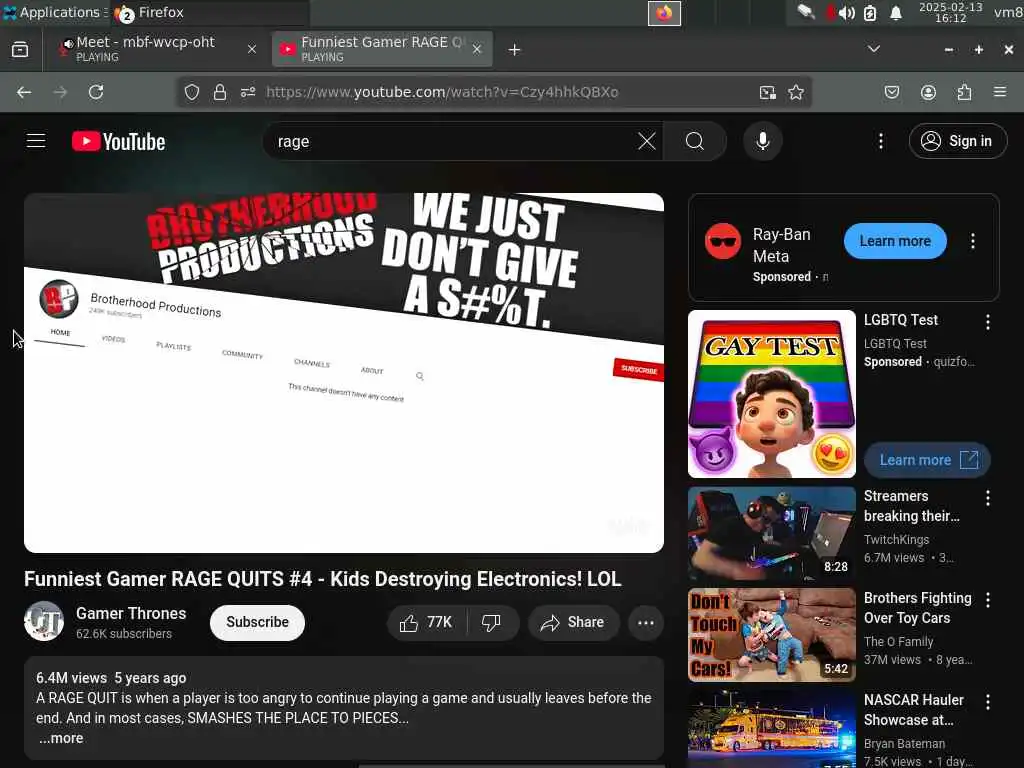The width and height of the screenshot is (1024, 768).
Task: Open LGBTQ Test ad options menu
Action: [987, 321]
